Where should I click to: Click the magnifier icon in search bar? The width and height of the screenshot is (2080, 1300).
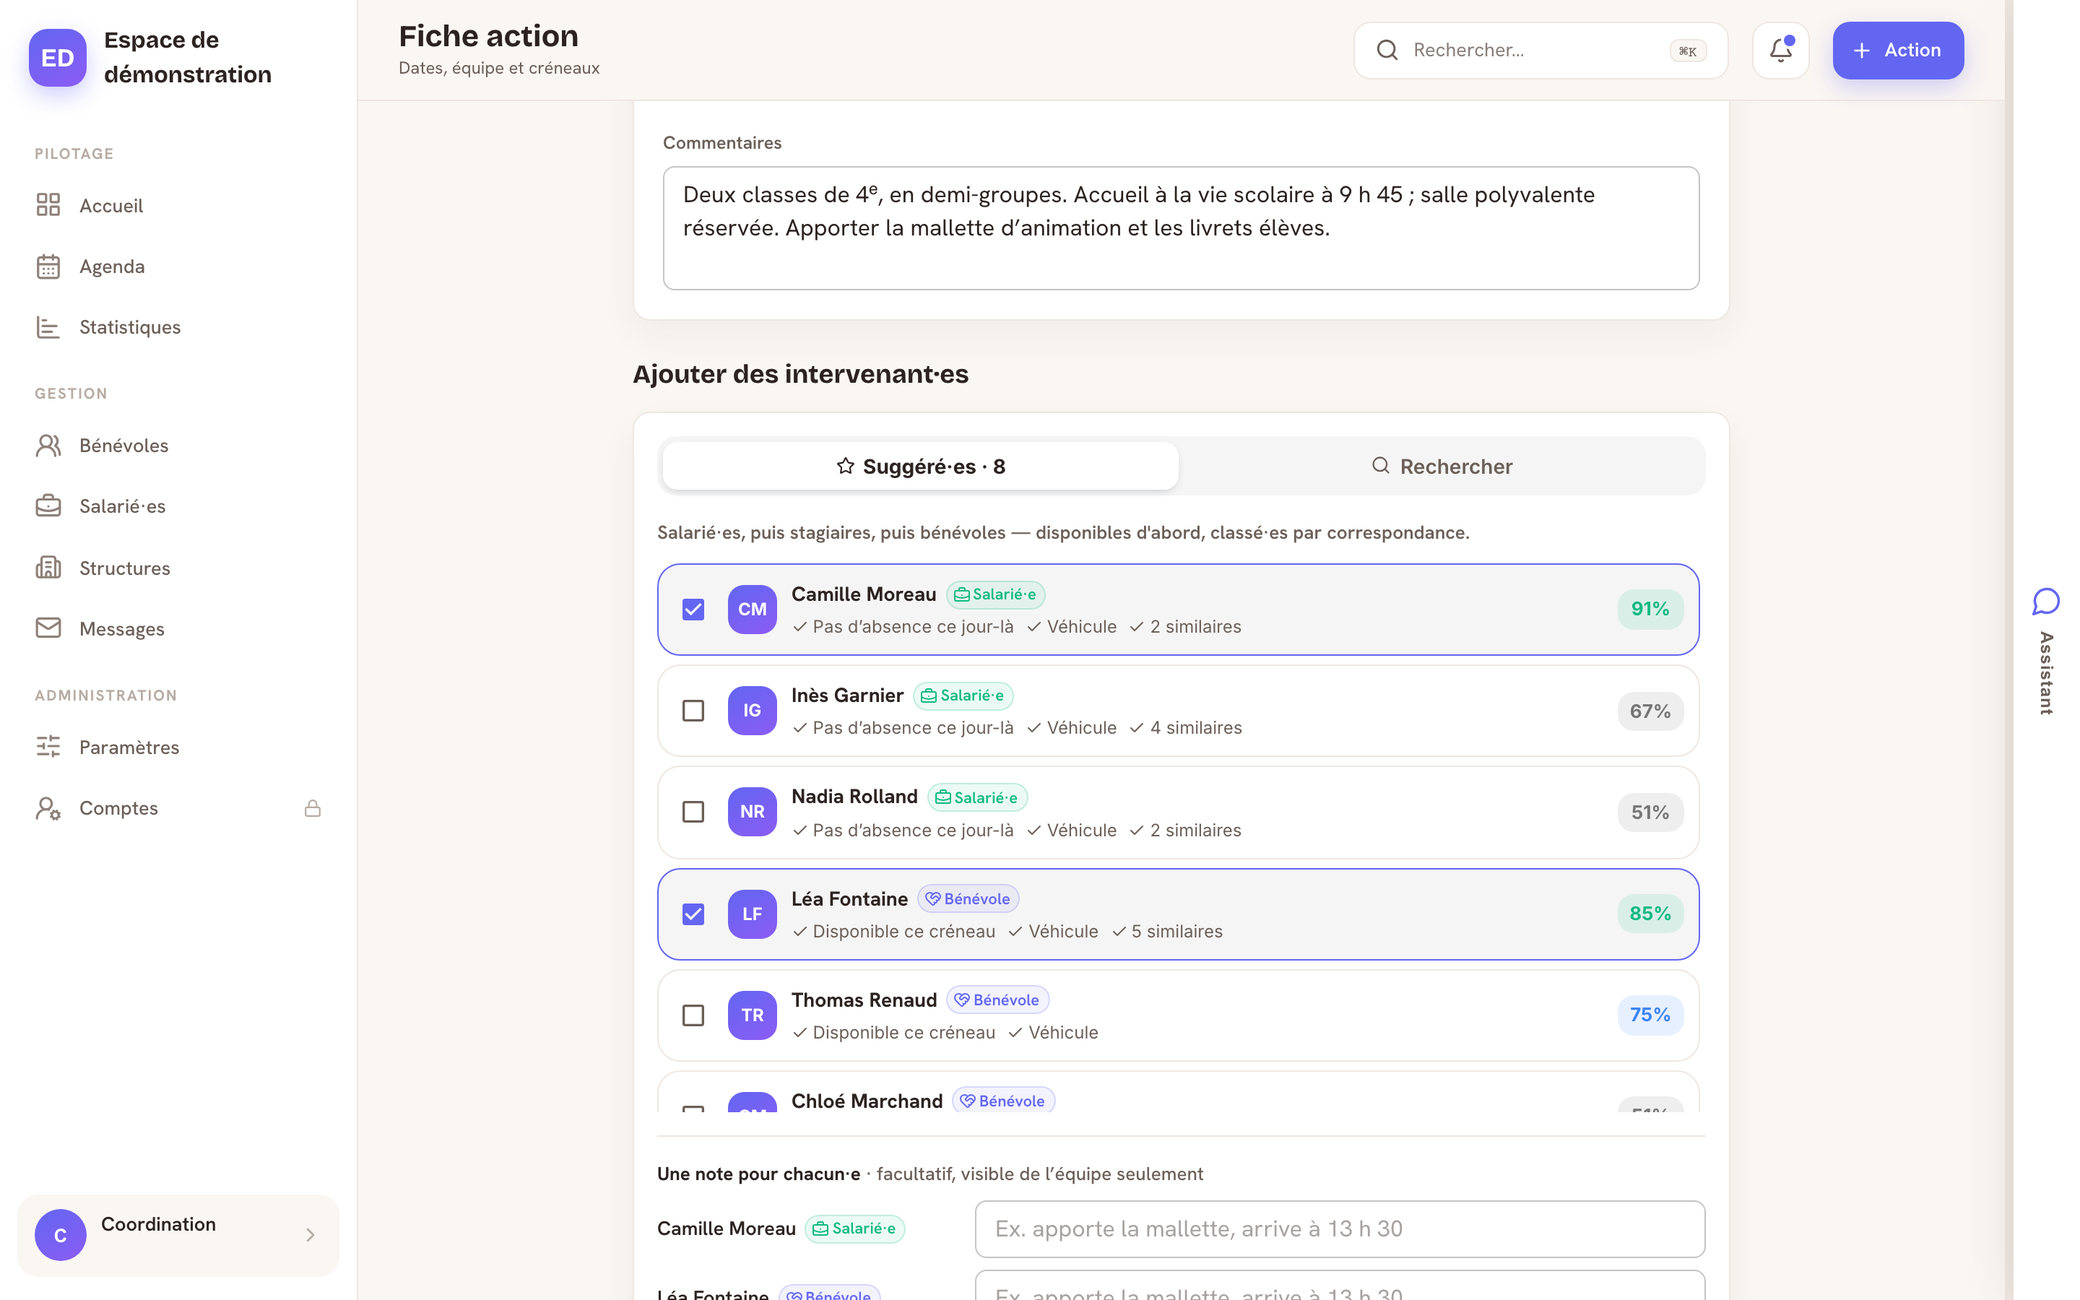coord(1387,50)
